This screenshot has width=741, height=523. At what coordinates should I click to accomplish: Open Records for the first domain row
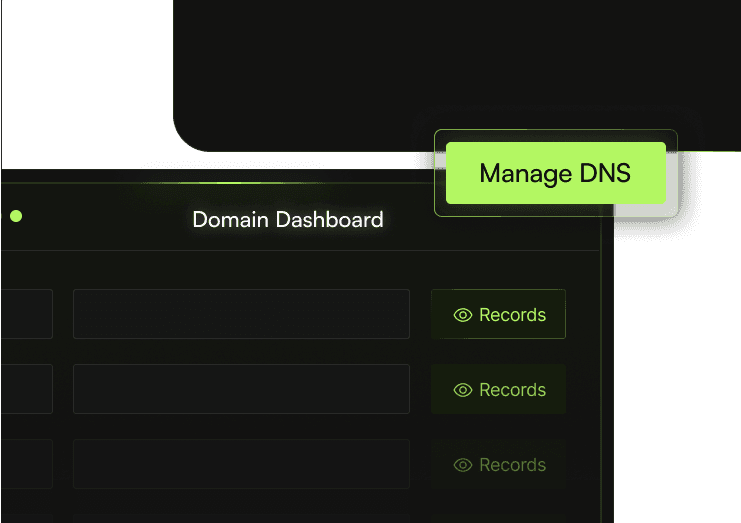tap(498, 315)
